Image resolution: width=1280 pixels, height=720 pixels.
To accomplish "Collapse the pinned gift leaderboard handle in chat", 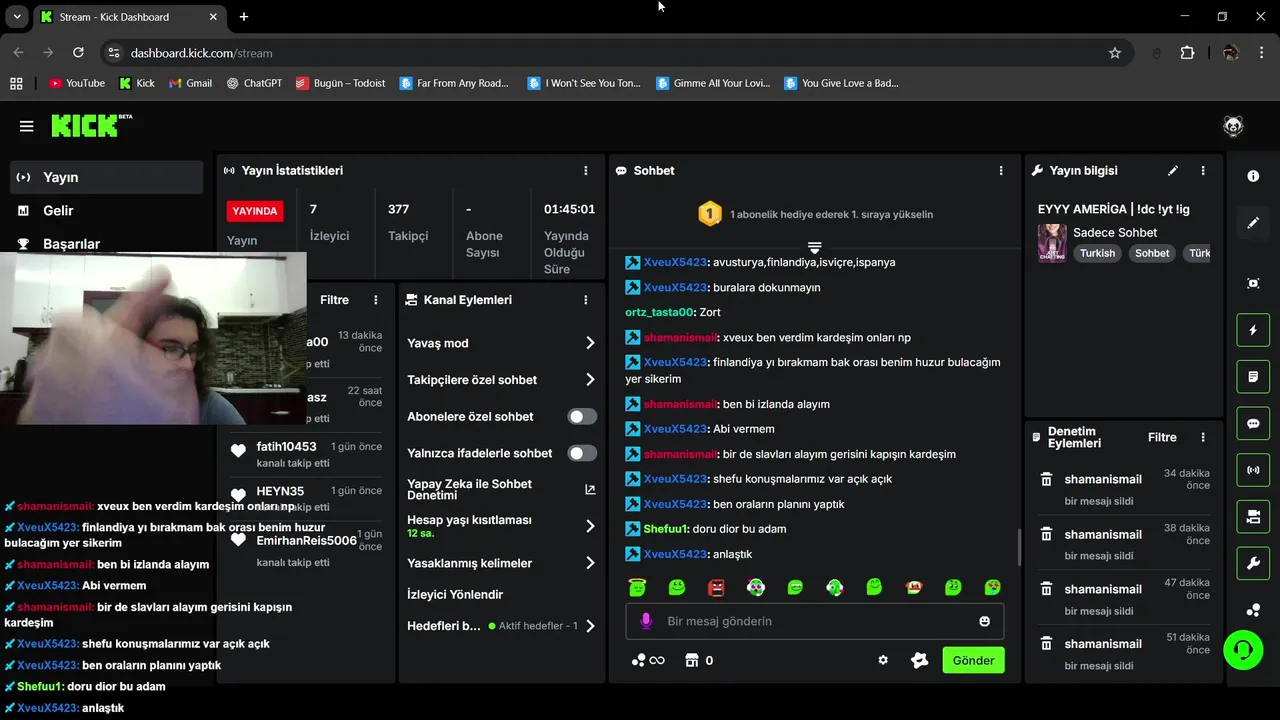I will tap(814, 246).
